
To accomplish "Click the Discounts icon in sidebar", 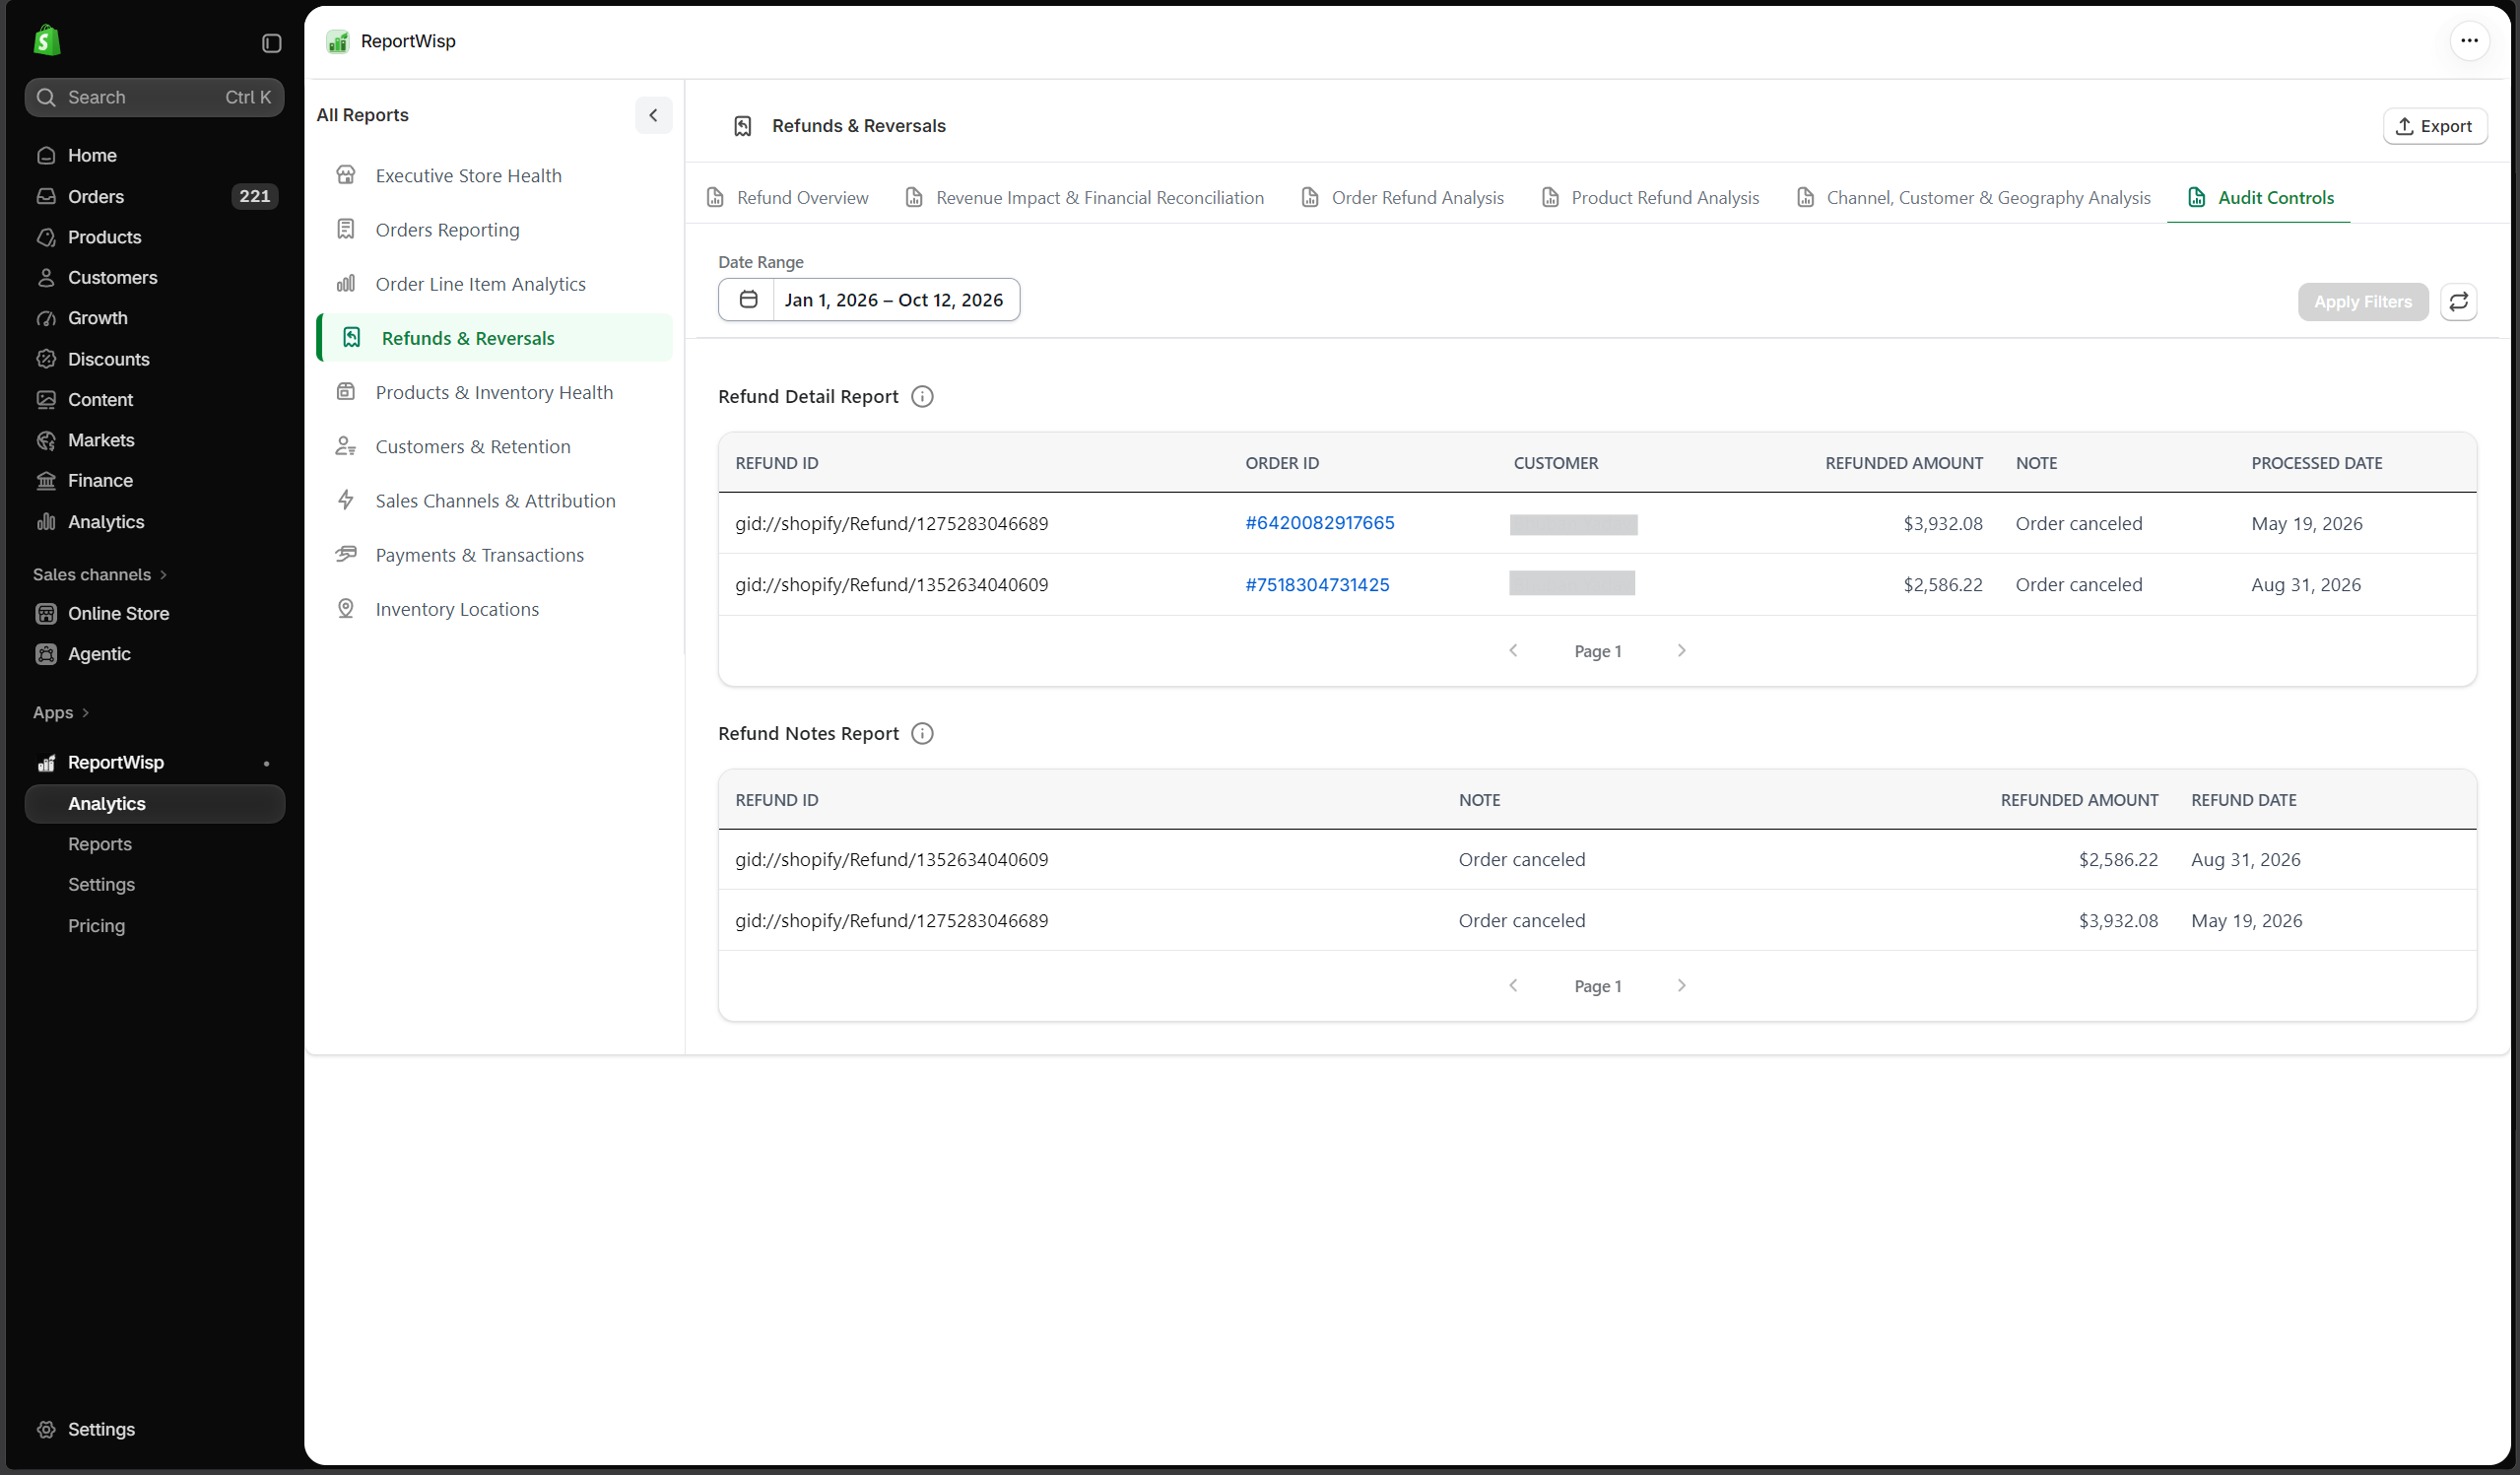I will (46, 359).
